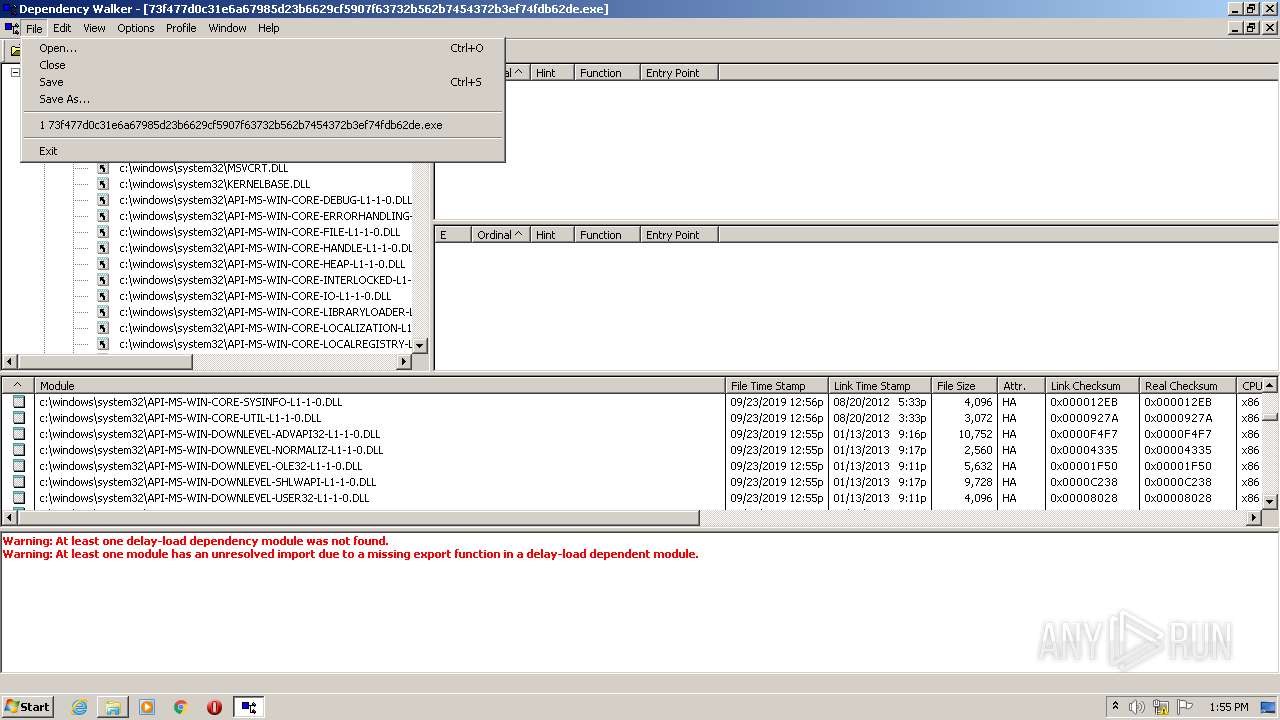Choose Save in the File menu
Viewport: 1280px width, 720px height.
pos(263,82)
